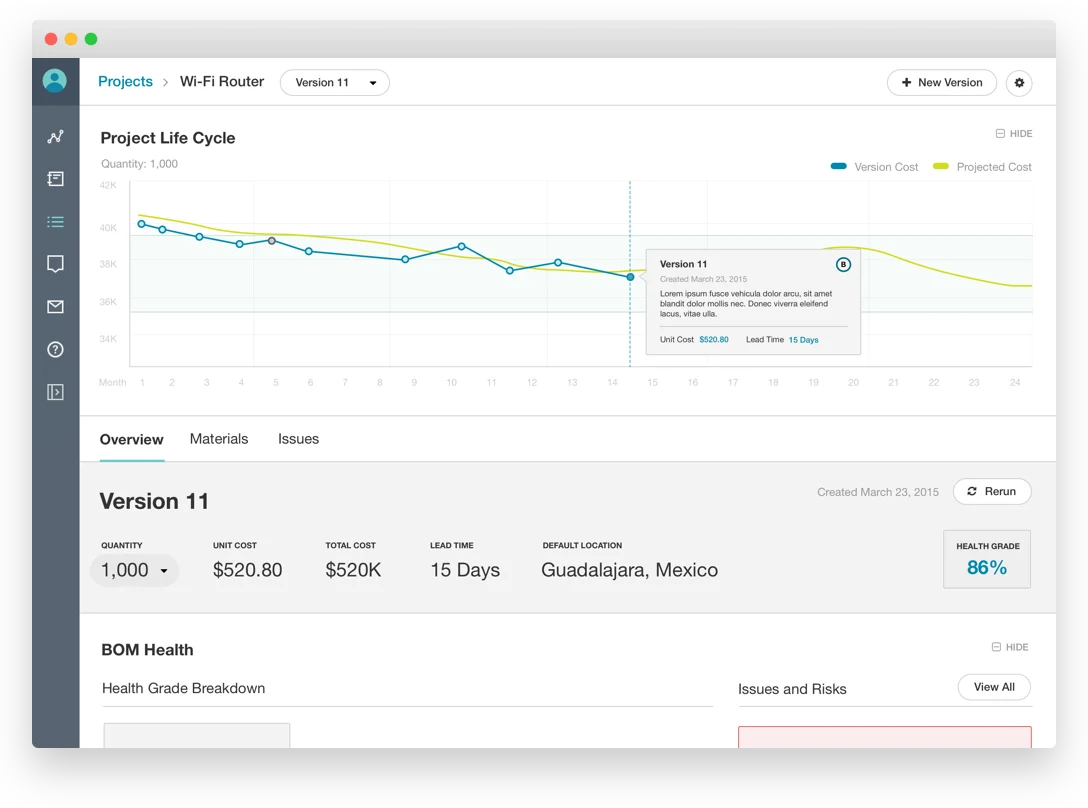Image resolution: width=1088 pixels, height=808 pixels.
Task: Select the list view sidebar icon
Action: [x=56, y=222]
